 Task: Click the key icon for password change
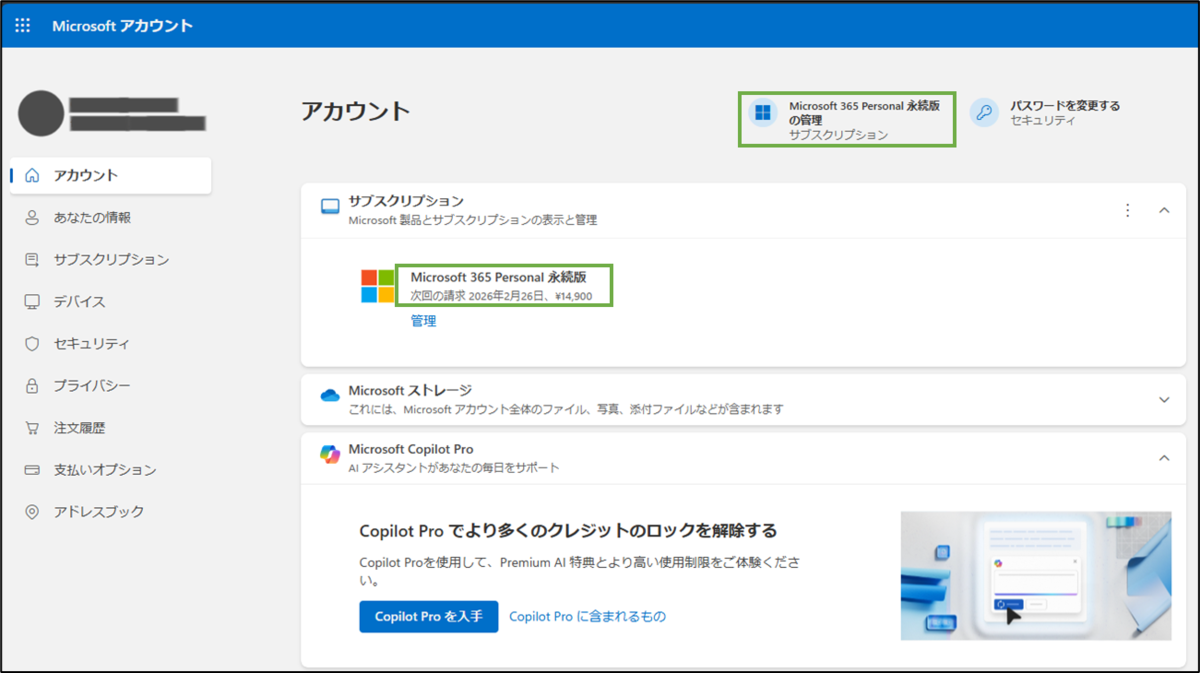coord(984,112)
